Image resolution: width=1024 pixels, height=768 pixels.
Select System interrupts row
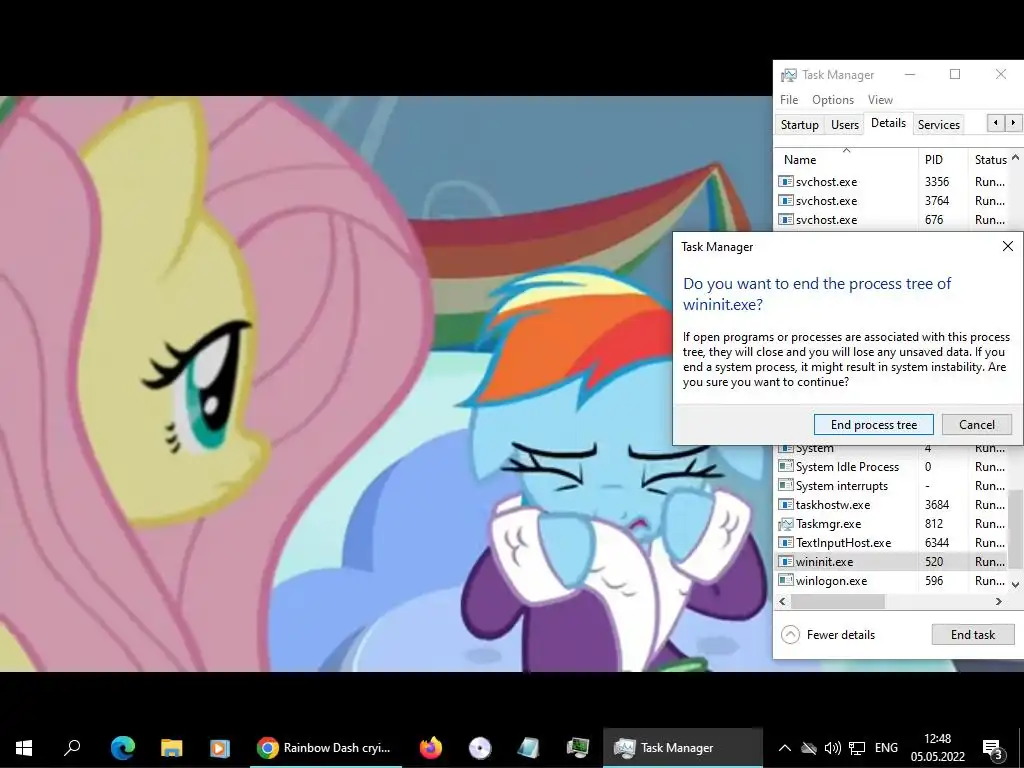[x=892, y=485]
